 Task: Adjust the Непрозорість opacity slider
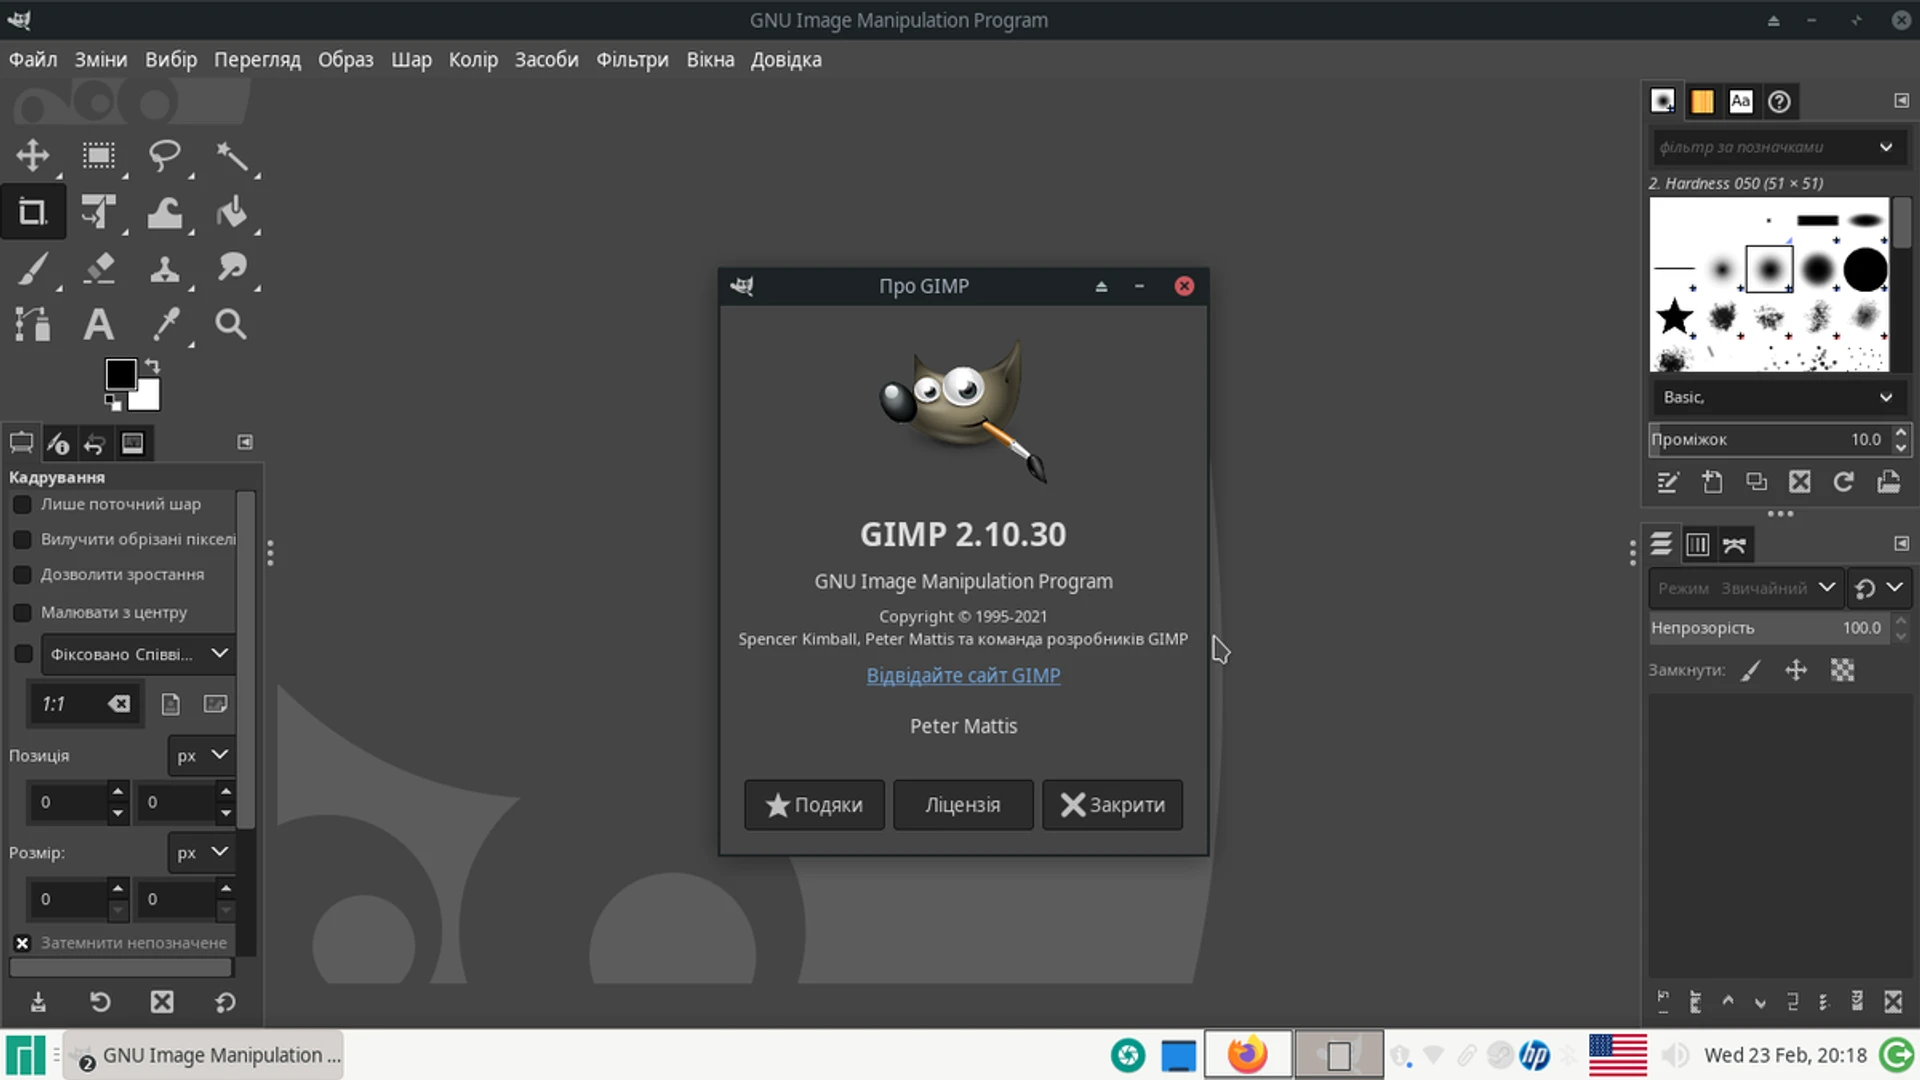pos(1770,628)
